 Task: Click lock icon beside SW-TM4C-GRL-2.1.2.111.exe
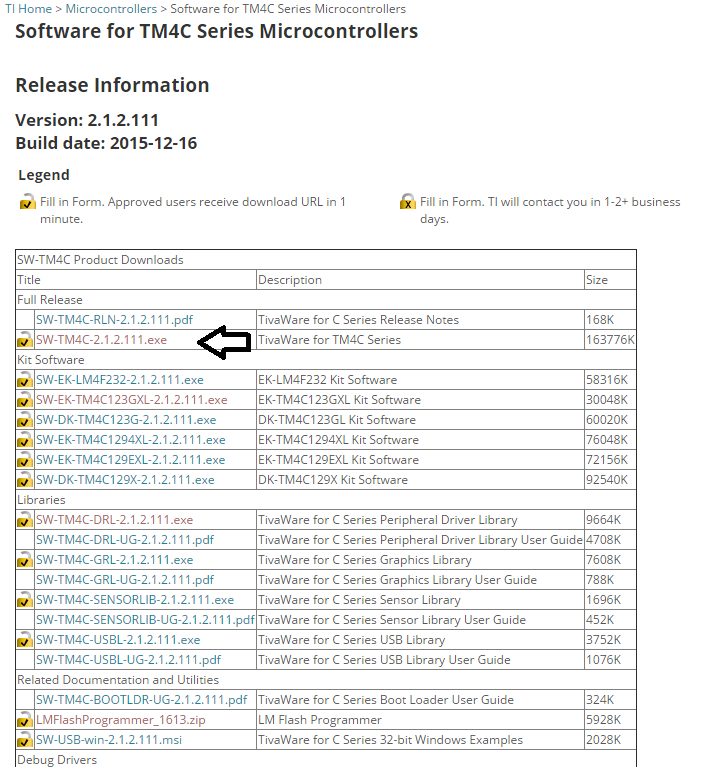[x=25, y=560]
